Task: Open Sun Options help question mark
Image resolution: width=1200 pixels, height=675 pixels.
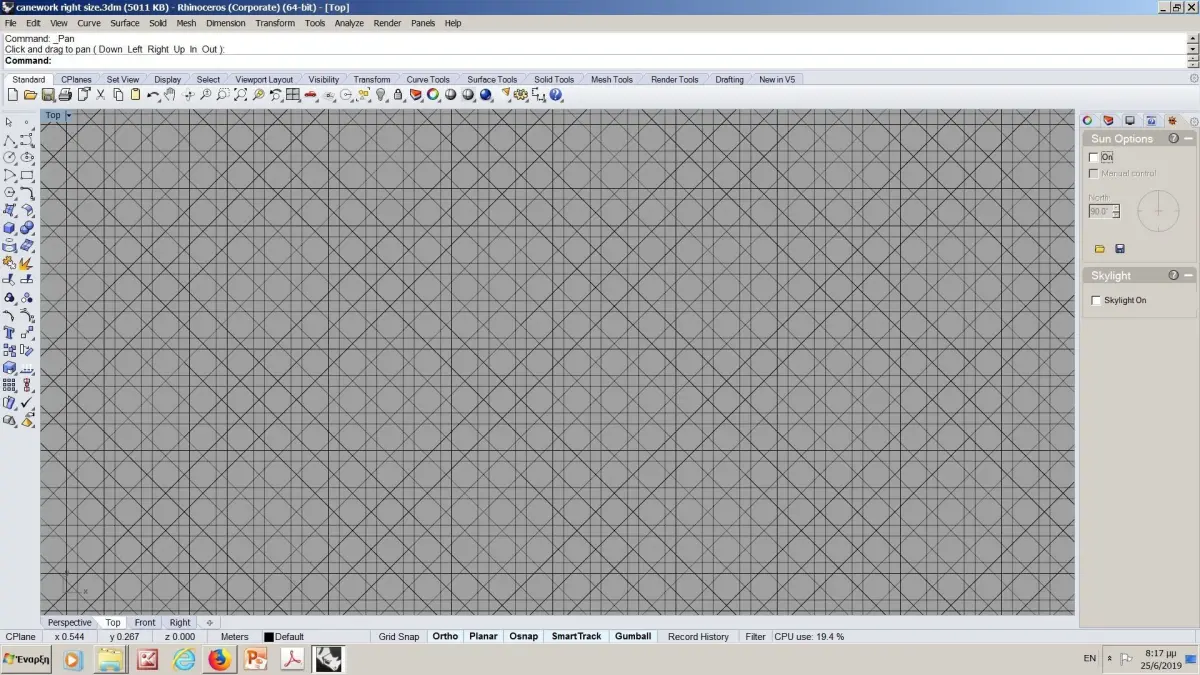Action: coord(1174,139)
